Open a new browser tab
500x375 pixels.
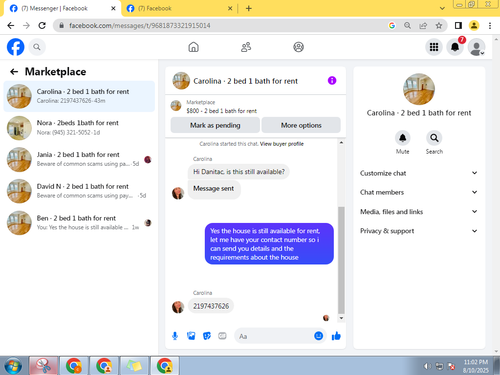click(x=249, y=9)
